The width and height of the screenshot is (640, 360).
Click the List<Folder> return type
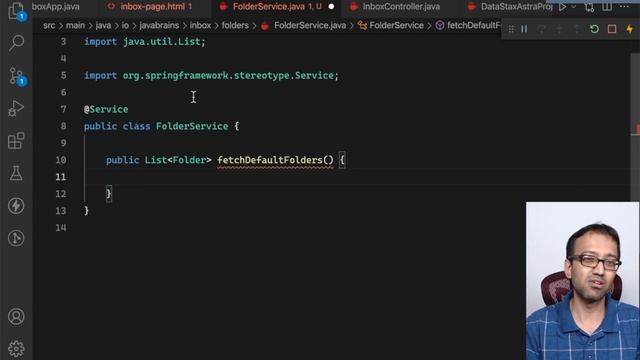[x=178, y=160]
